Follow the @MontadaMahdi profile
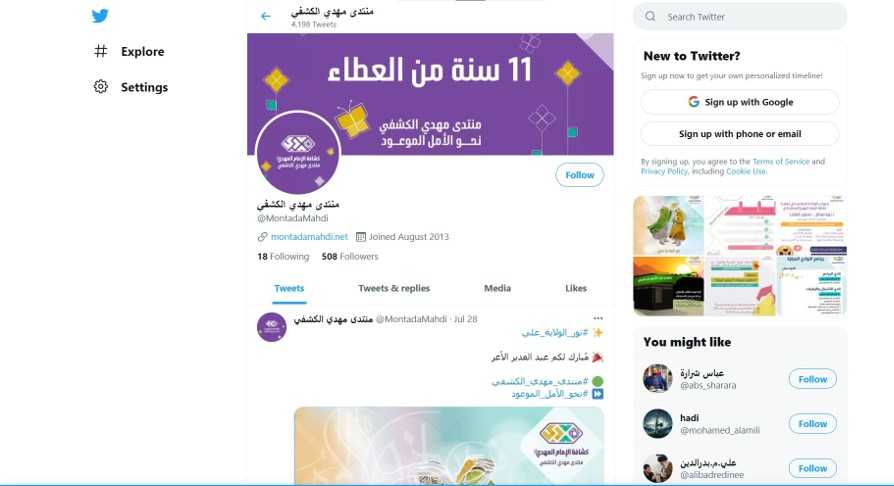894x486 pixels. click(x=579, y=175)
